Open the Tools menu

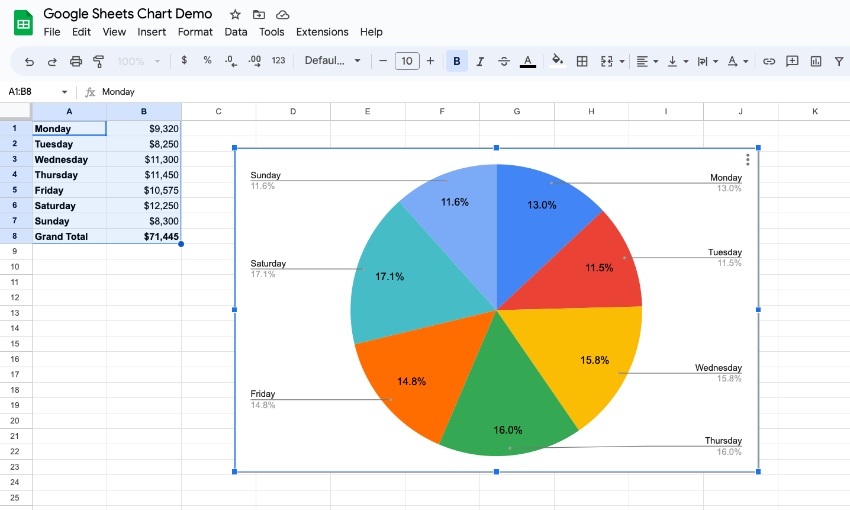(272, 32)
